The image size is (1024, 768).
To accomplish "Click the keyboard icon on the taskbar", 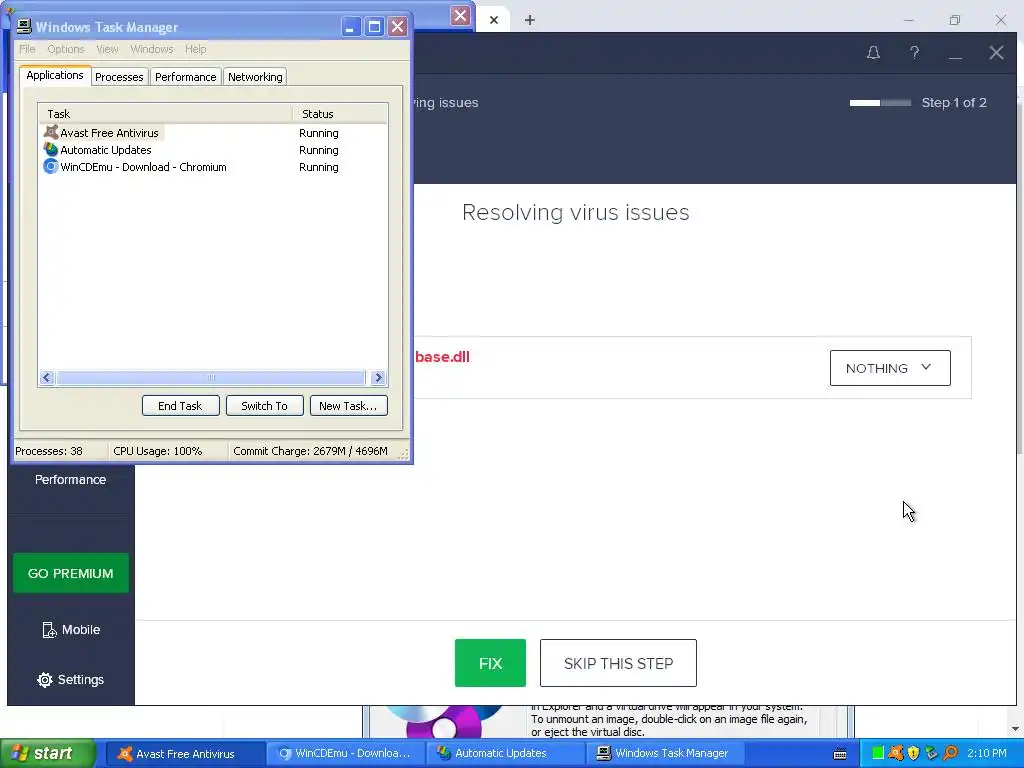I will coord(840,754).
